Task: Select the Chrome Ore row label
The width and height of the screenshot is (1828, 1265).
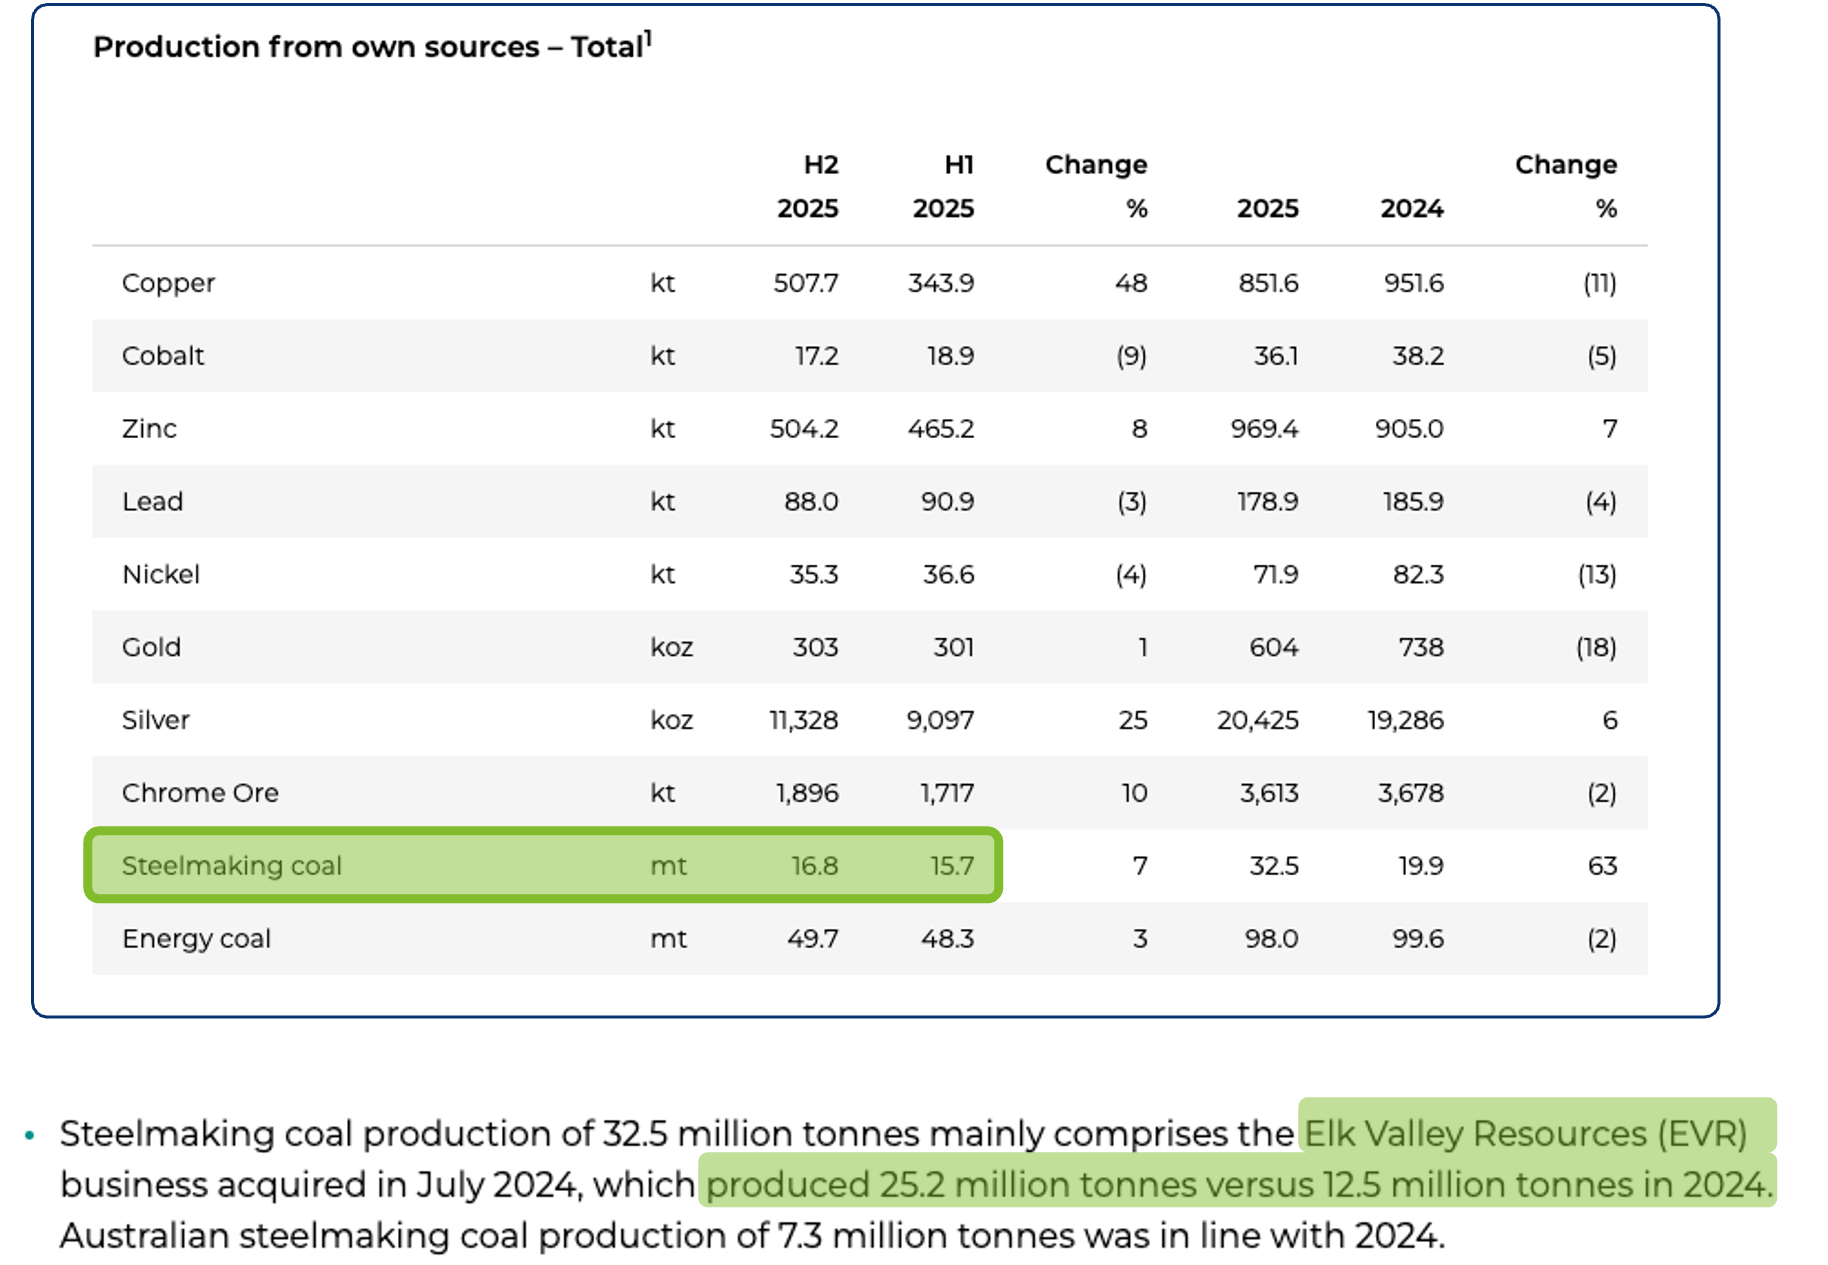Action: click(x=200, y=794)
